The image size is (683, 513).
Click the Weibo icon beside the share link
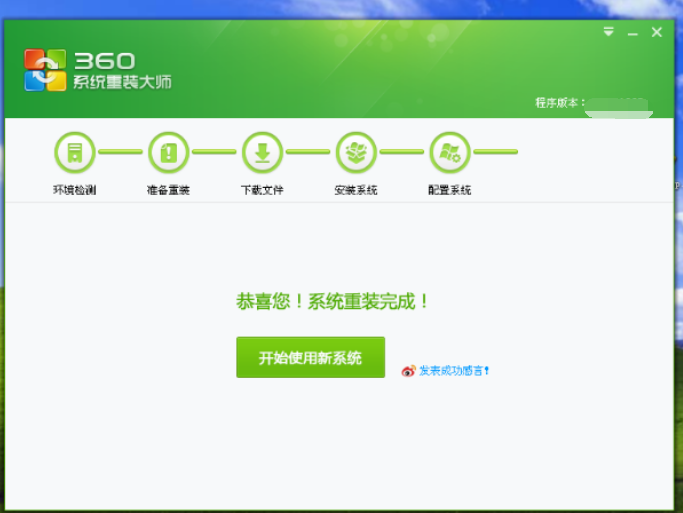tap(408, 371)
